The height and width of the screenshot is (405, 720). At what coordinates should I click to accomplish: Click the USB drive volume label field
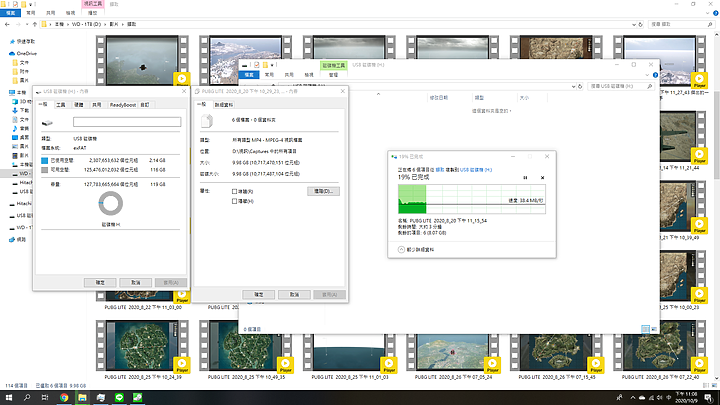[127, 122]
